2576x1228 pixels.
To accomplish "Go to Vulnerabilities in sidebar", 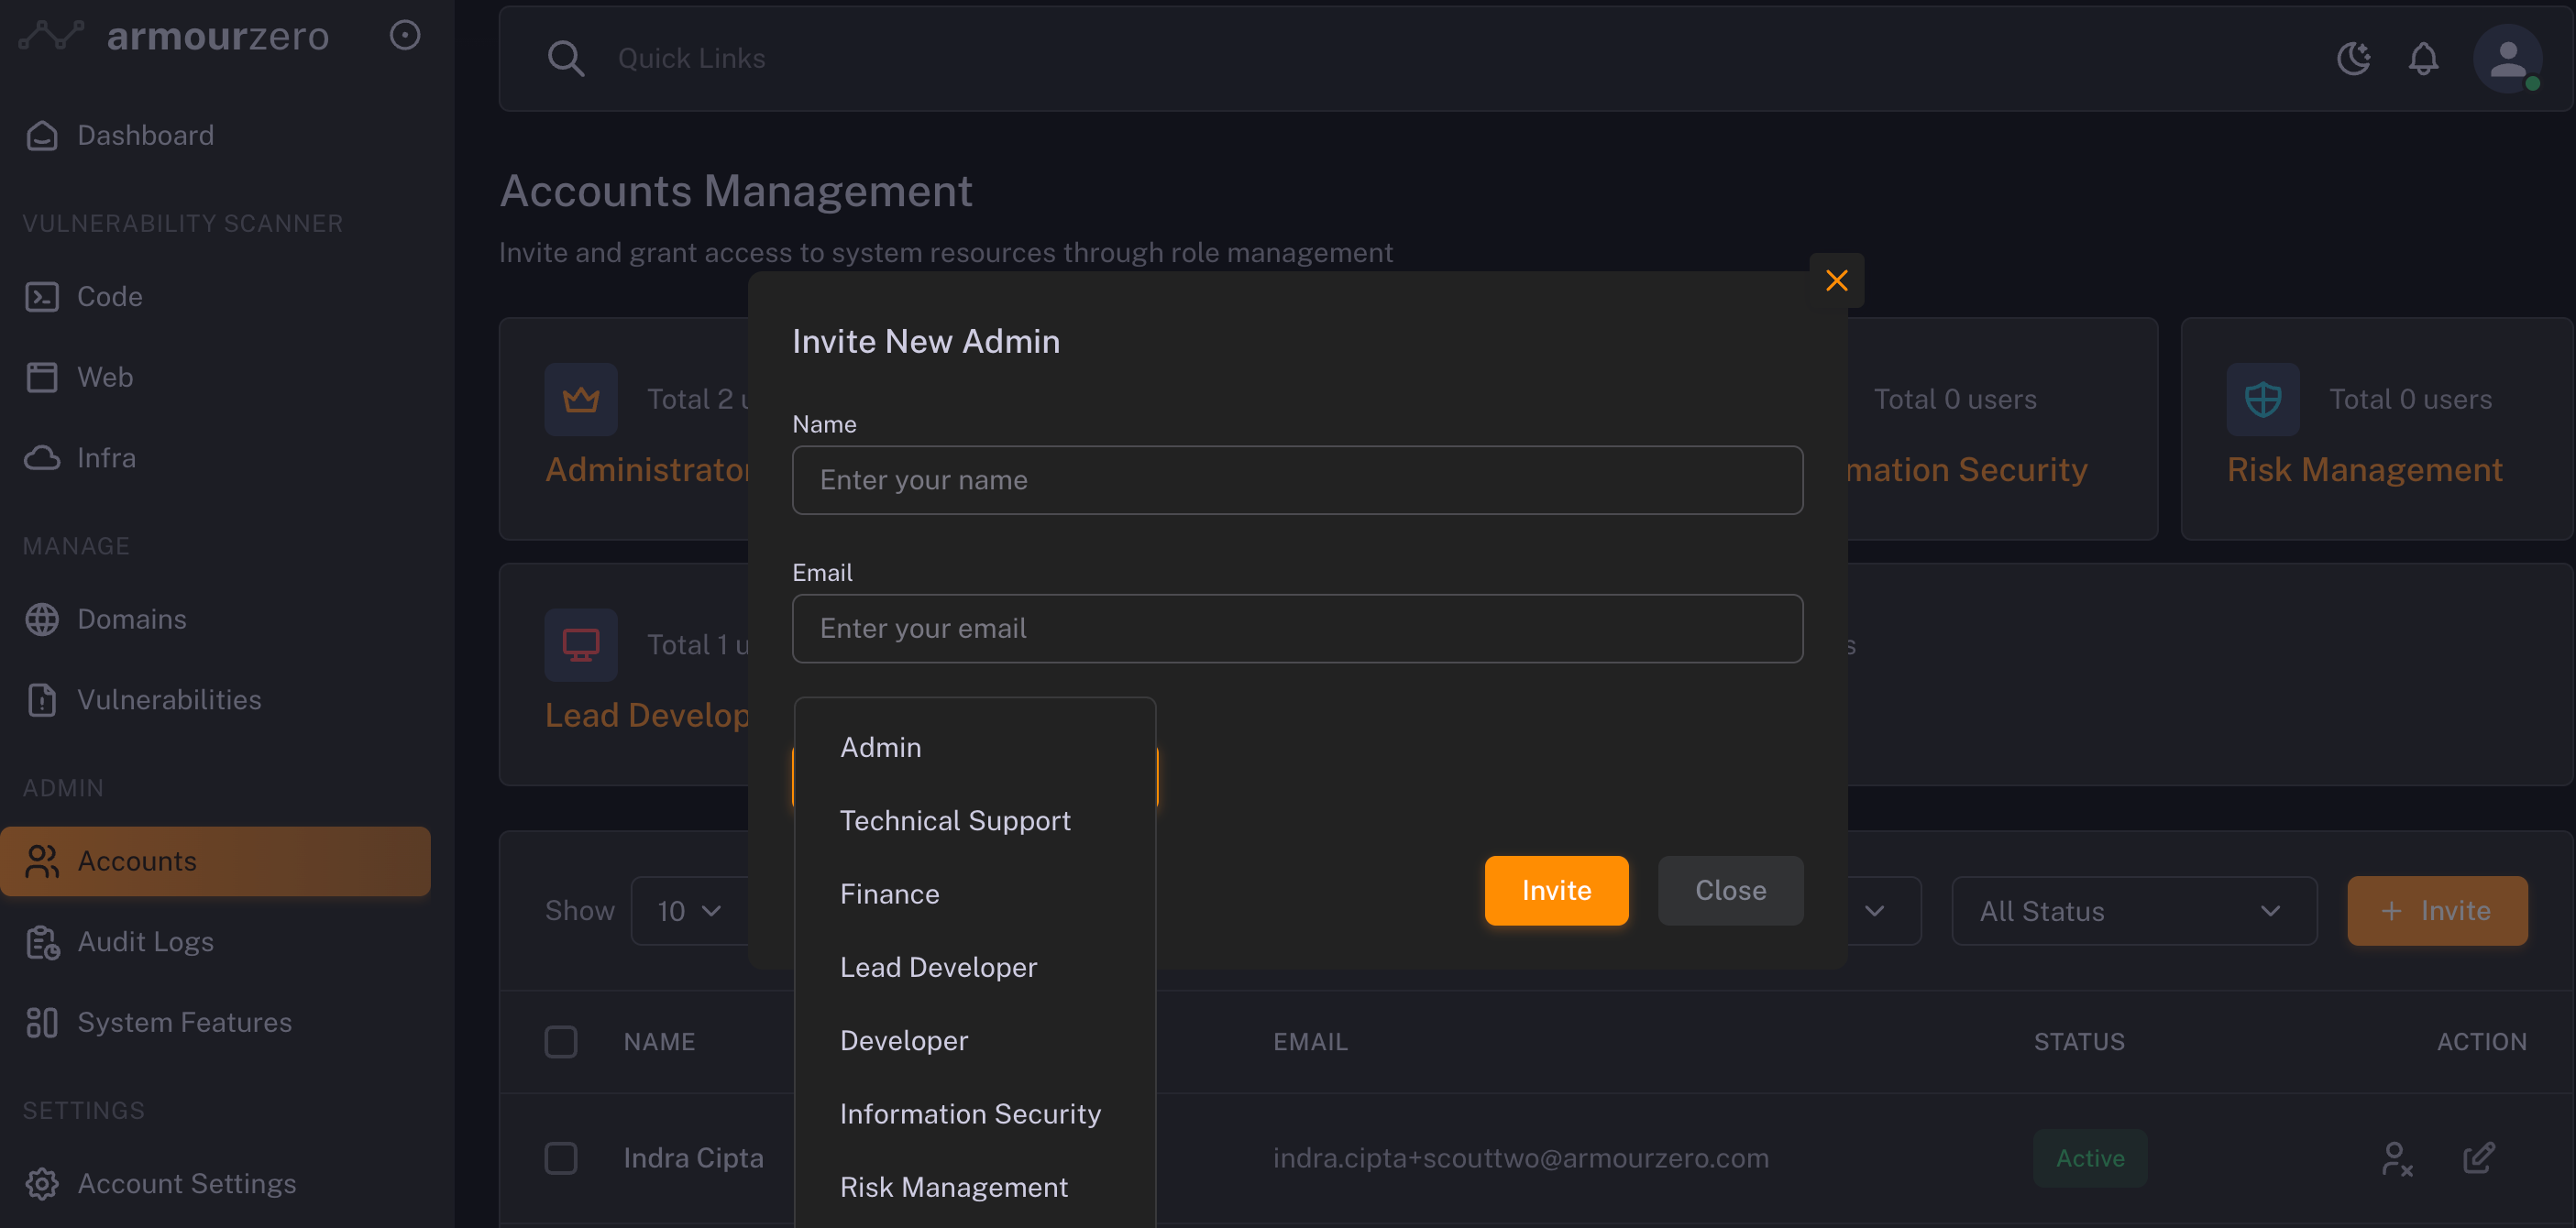I will point(169,700).
